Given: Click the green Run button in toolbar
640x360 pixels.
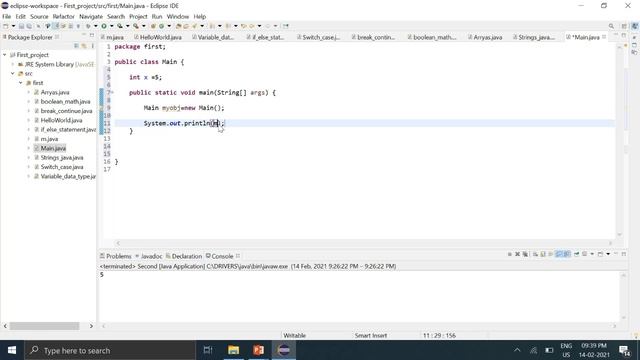Looking at the screenshot, I should [x=104, y=26].
